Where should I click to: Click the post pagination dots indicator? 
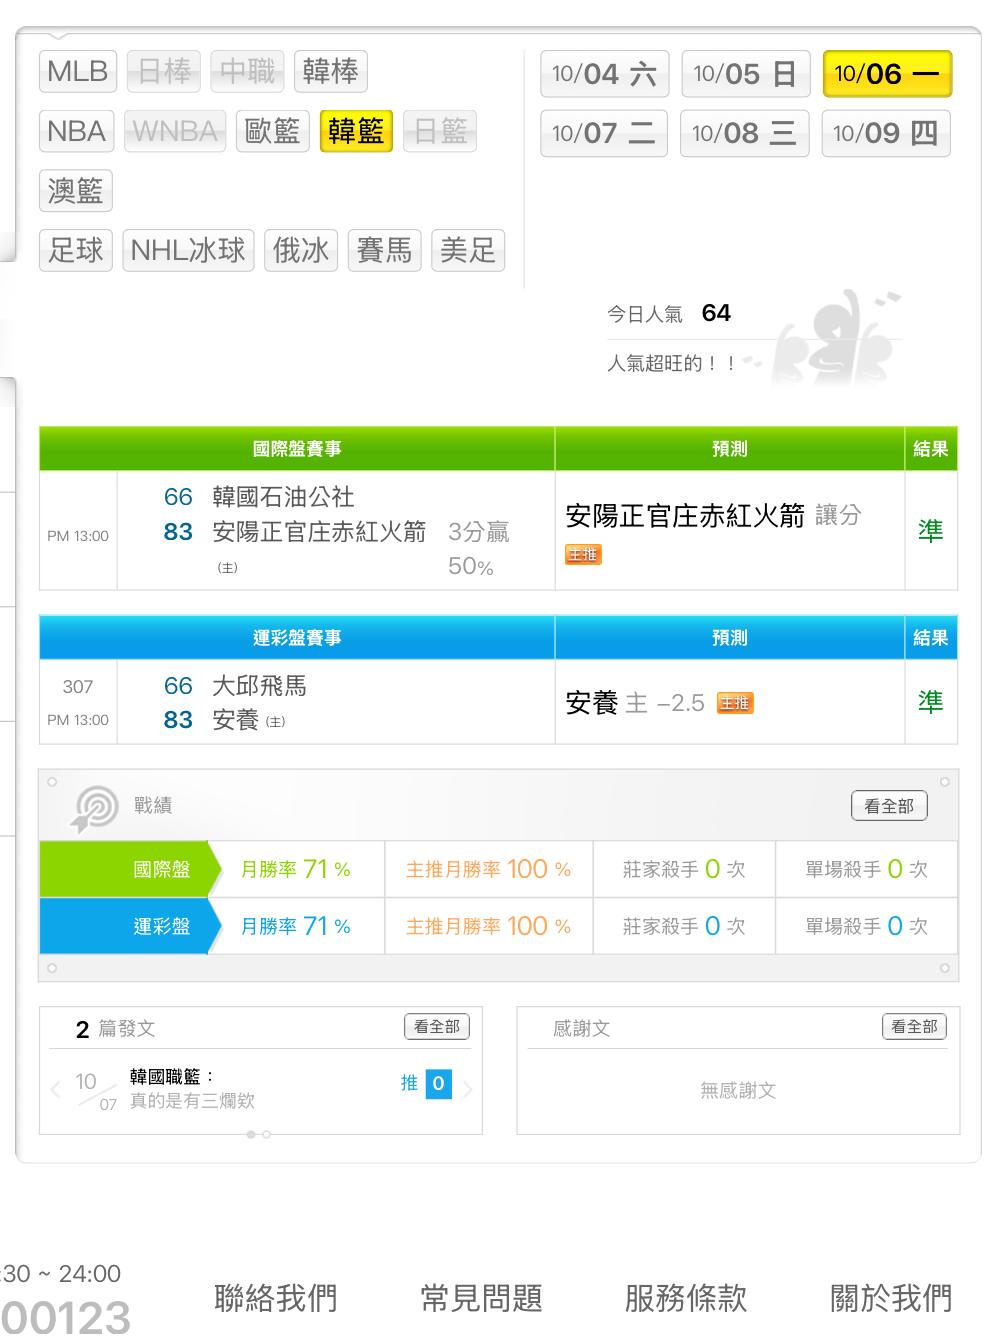coord(259,1134)
